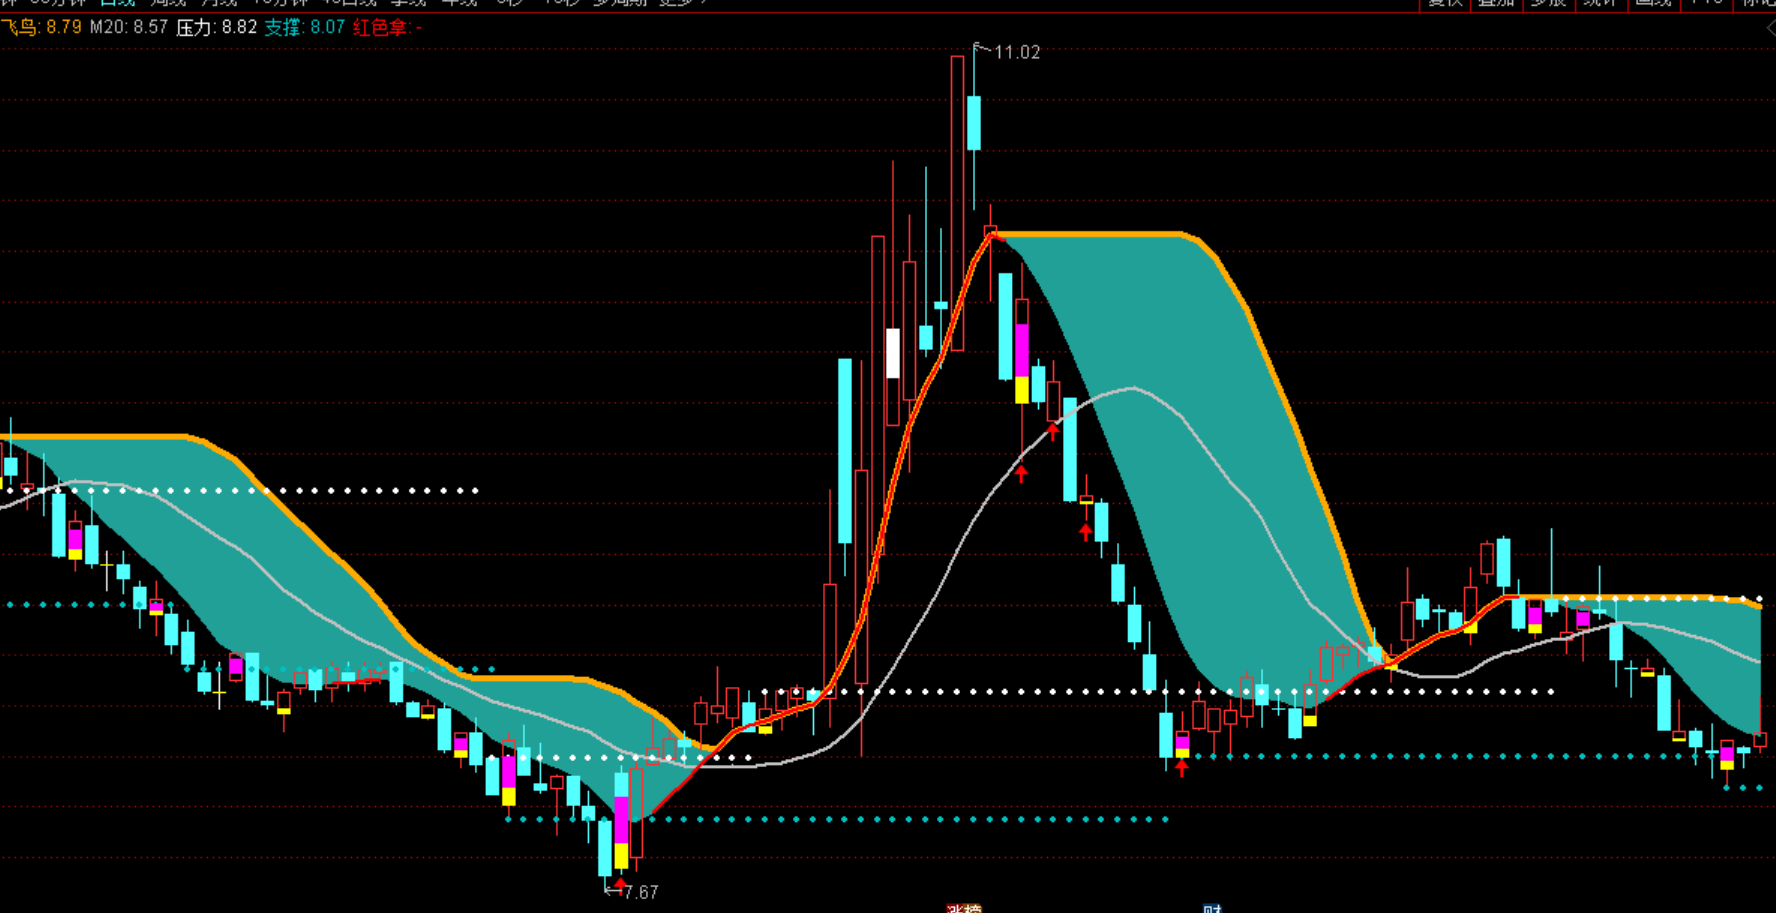Open the 多股 multi-stock view
Image resolution: width=1776 pixels, height=913 pixels.
pyautogui.click(x=1548, y=3)
